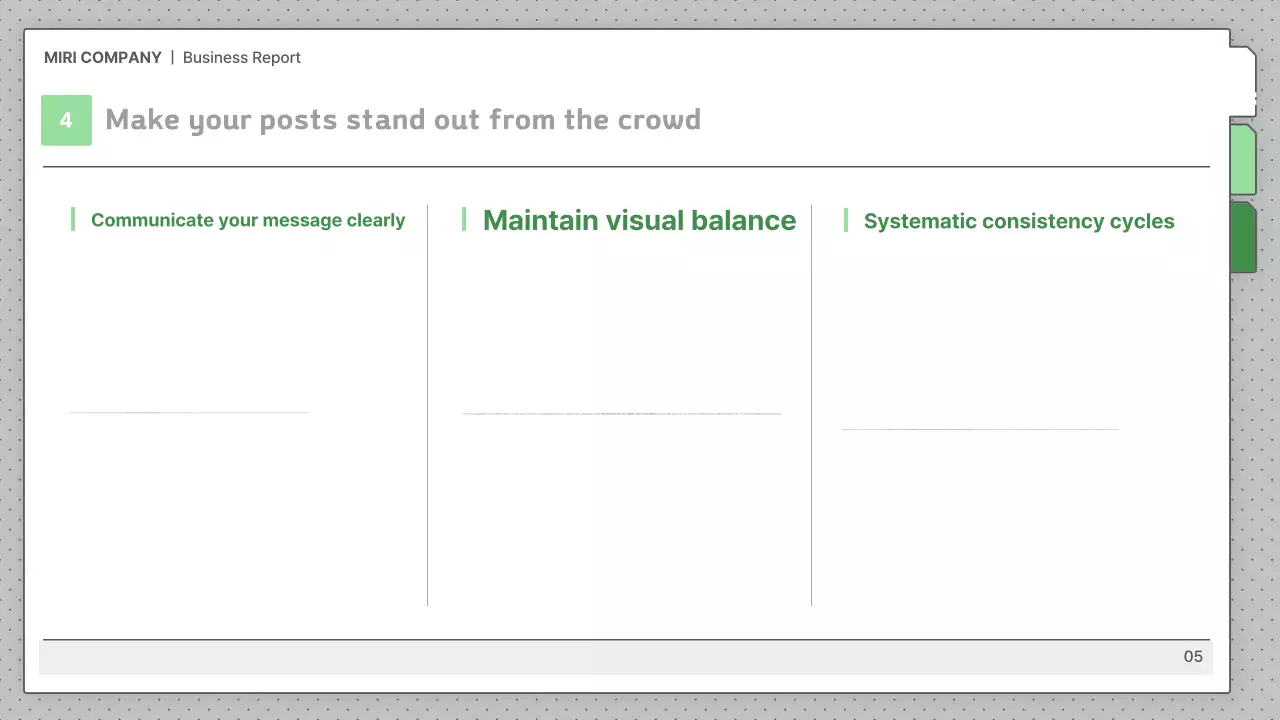The image size is (1280, 720).
Task: Select the Communicate your message clearly heading
Action: (247, 220)
